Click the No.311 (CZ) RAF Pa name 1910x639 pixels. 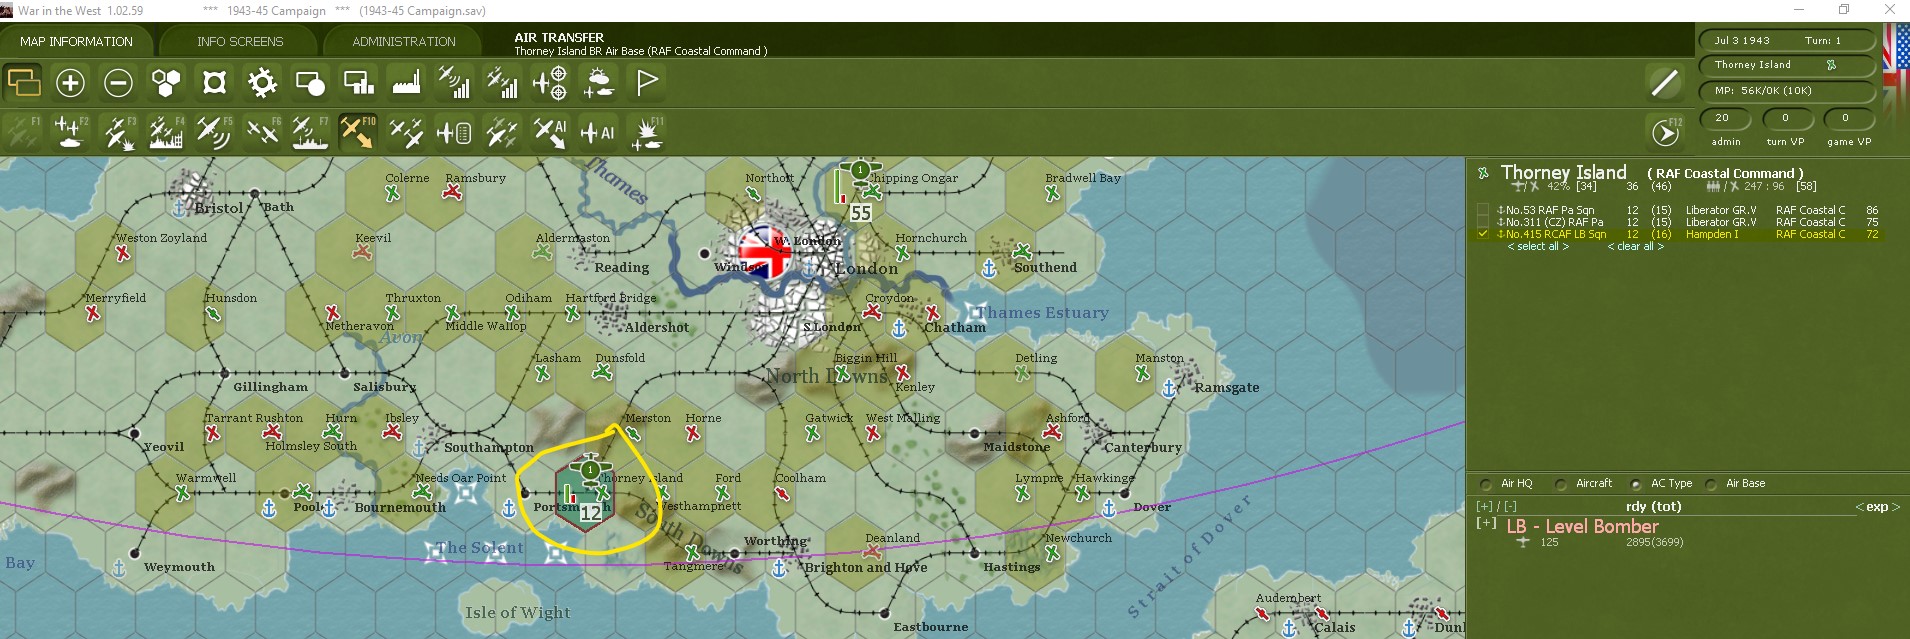(1554, 222)
